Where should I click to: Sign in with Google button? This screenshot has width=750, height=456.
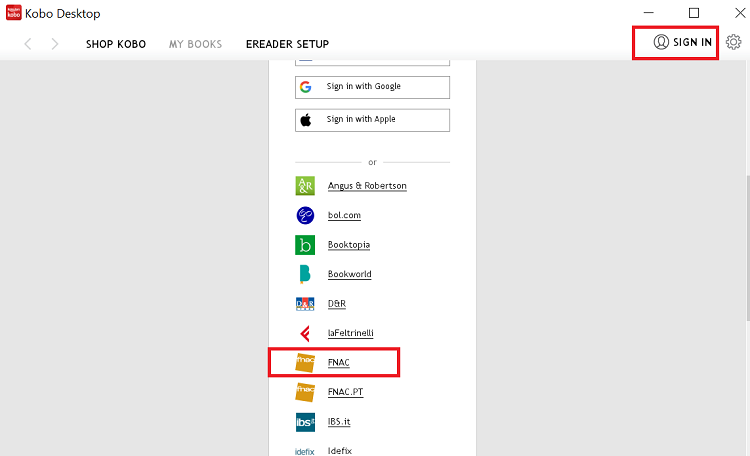[372, 87]
